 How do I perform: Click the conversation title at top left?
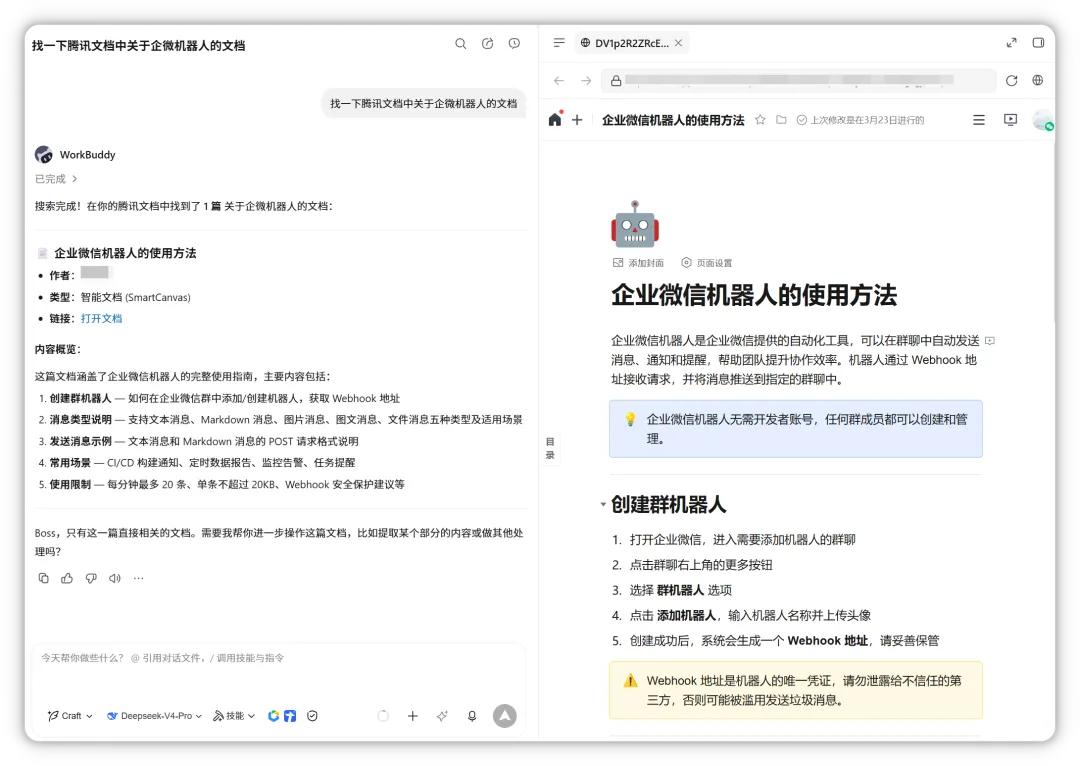pos(138,45)
